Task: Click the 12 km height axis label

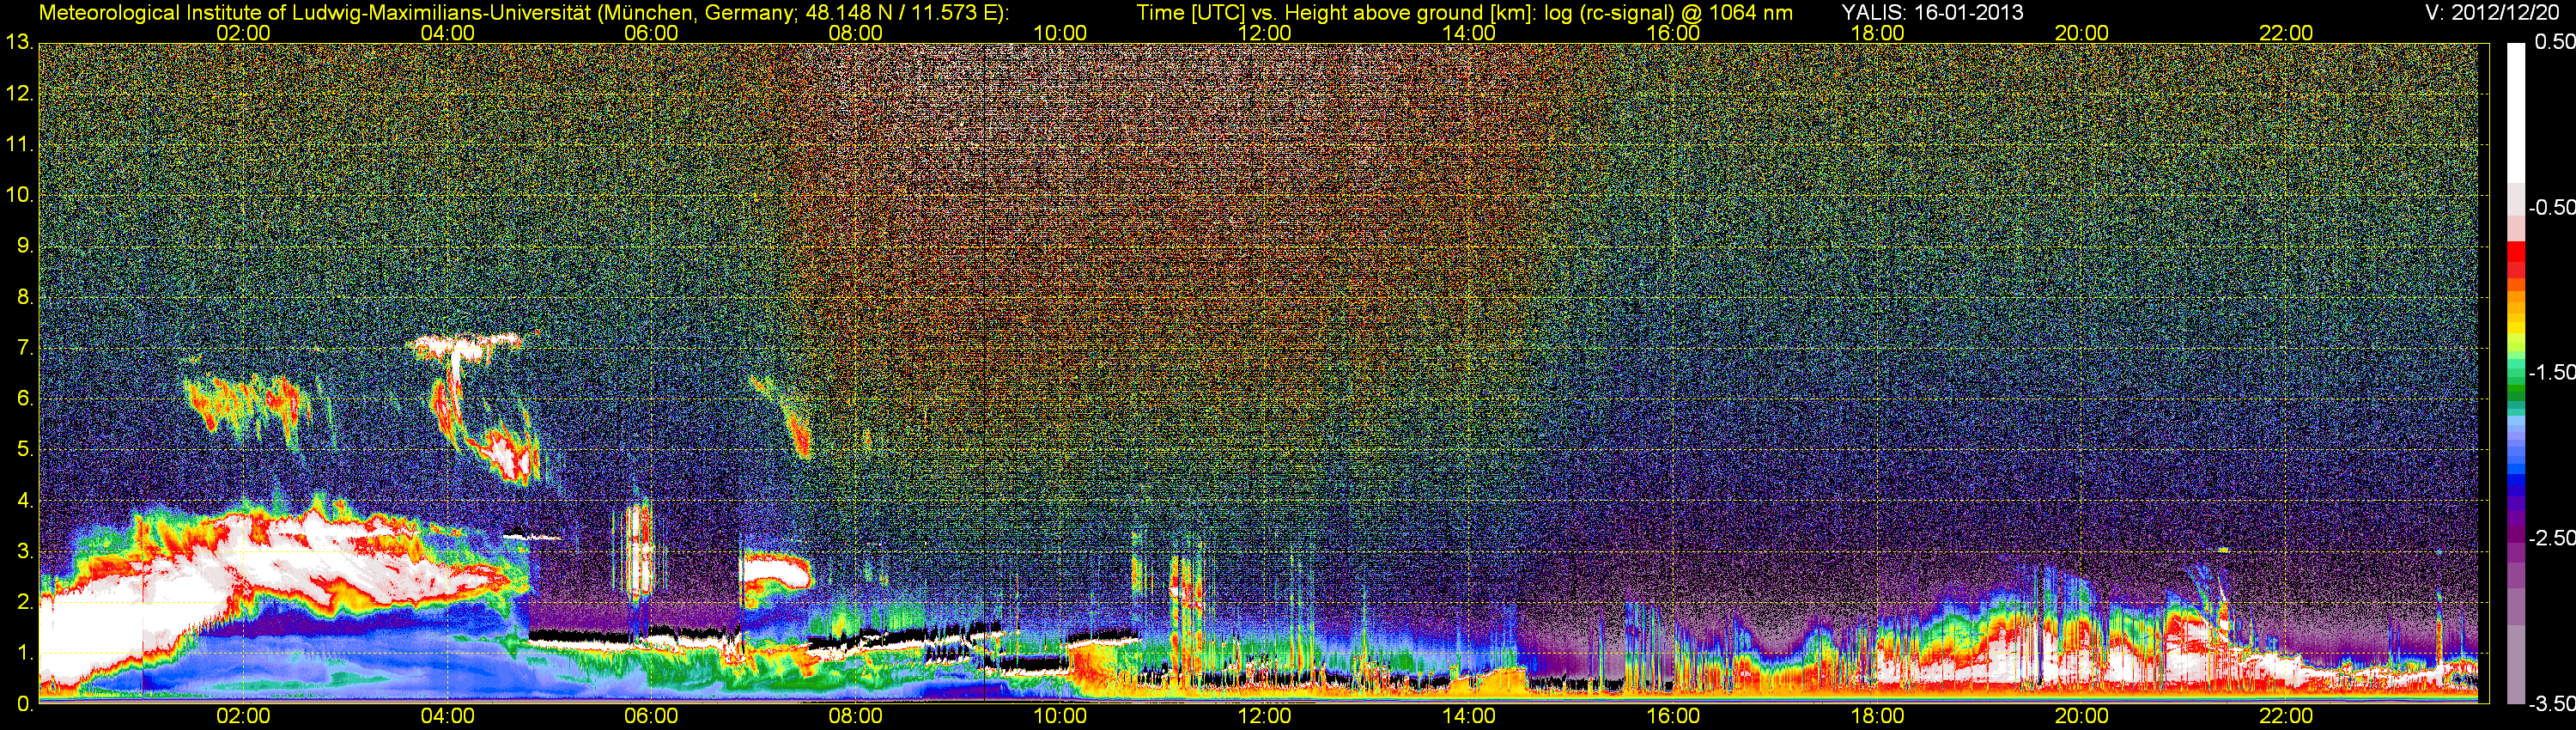Action: pos(18,94)
